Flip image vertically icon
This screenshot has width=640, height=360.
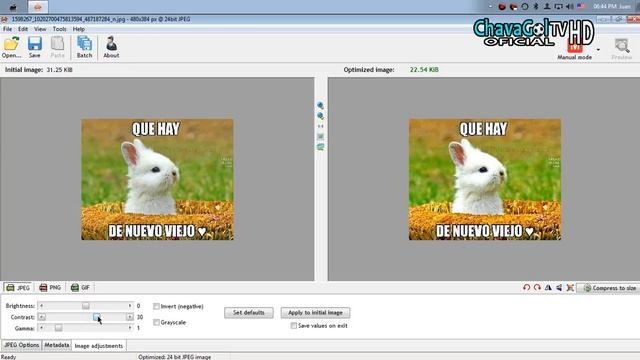click(559, 288)
